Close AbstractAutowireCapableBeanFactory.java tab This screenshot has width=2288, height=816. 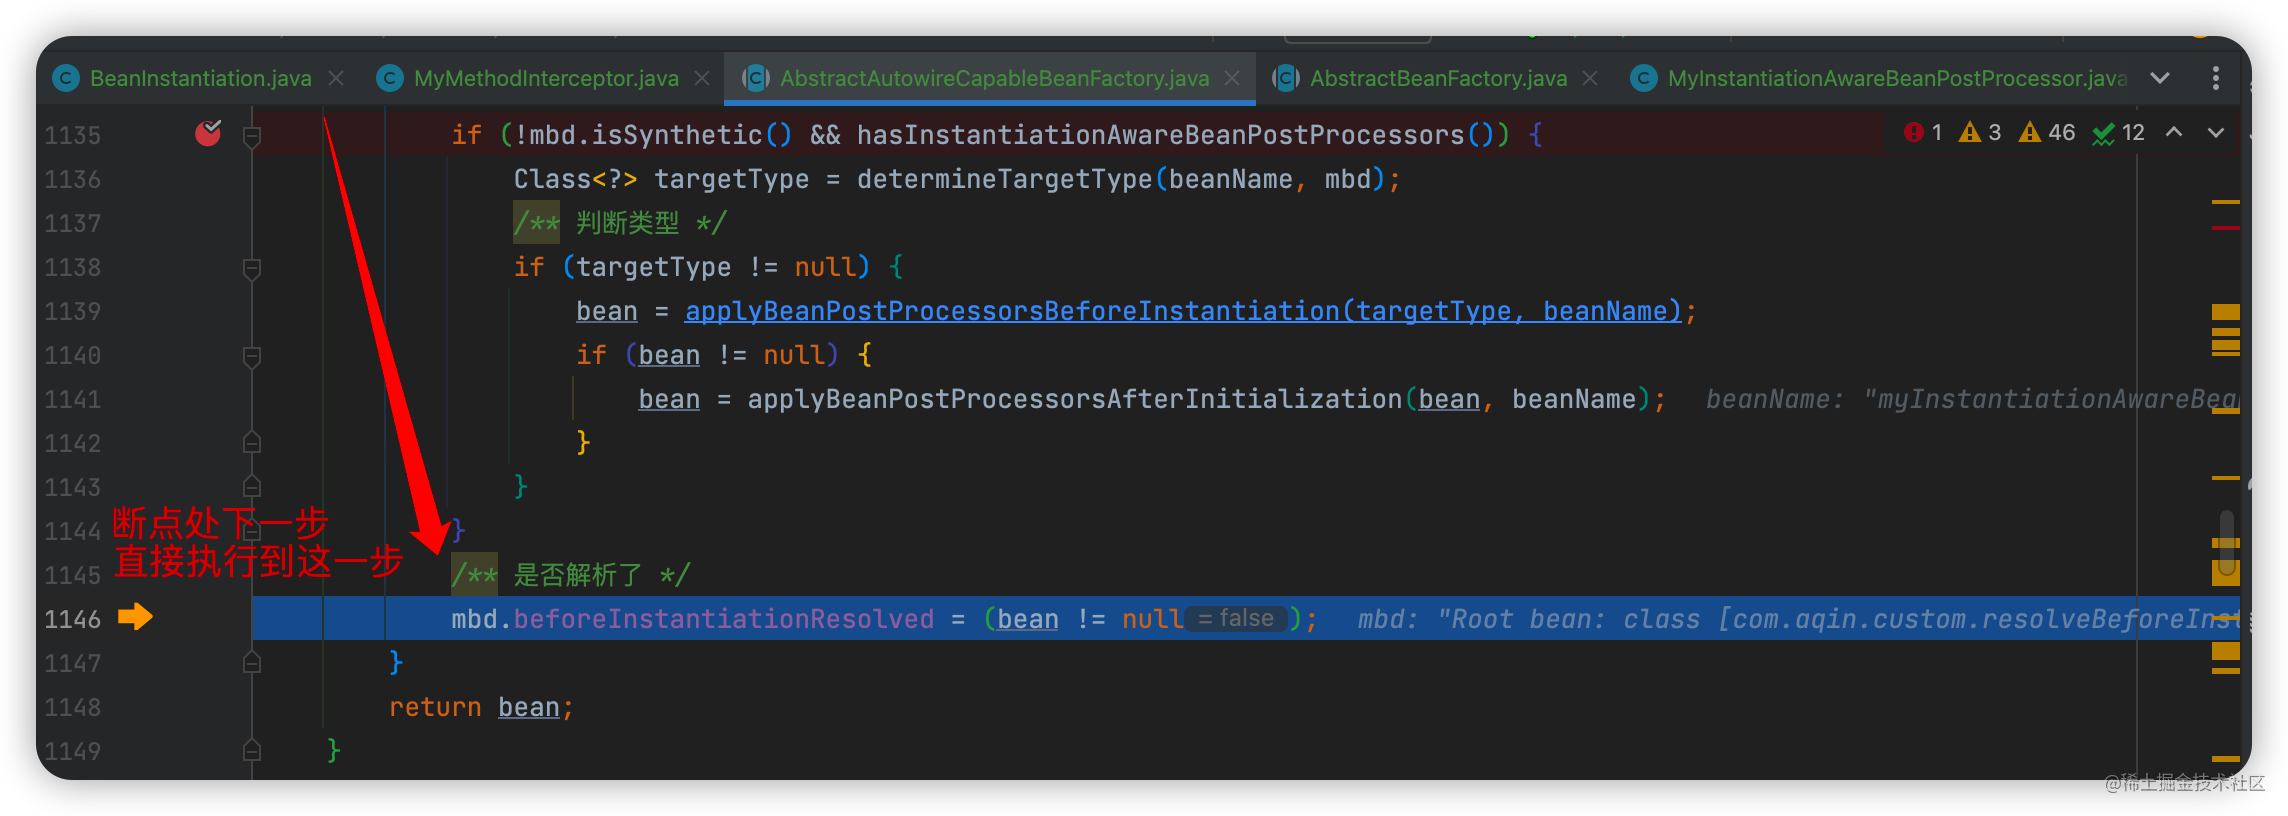(1232, 78)
